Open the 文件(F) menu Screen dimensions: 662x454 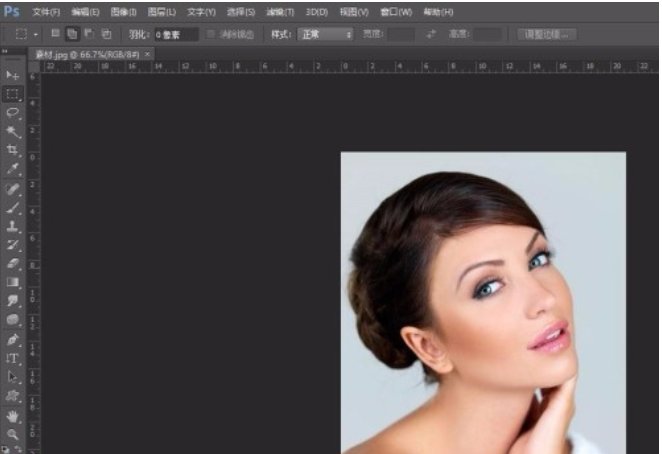[46, 12]
